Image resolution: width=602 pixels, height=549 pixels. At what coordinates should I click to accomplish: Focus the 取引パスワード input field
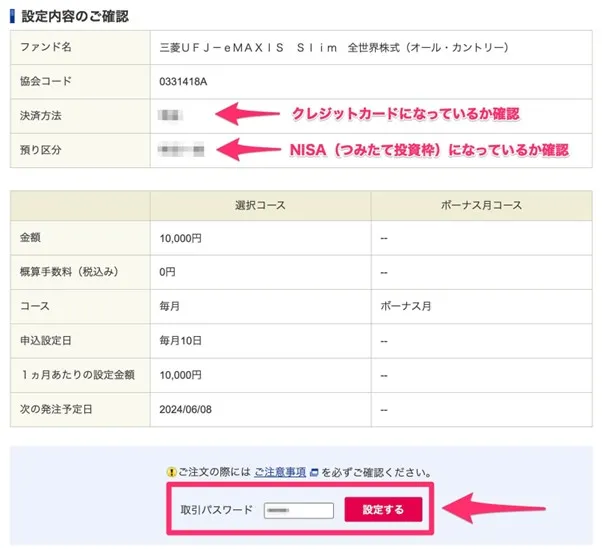coord(299,511)
